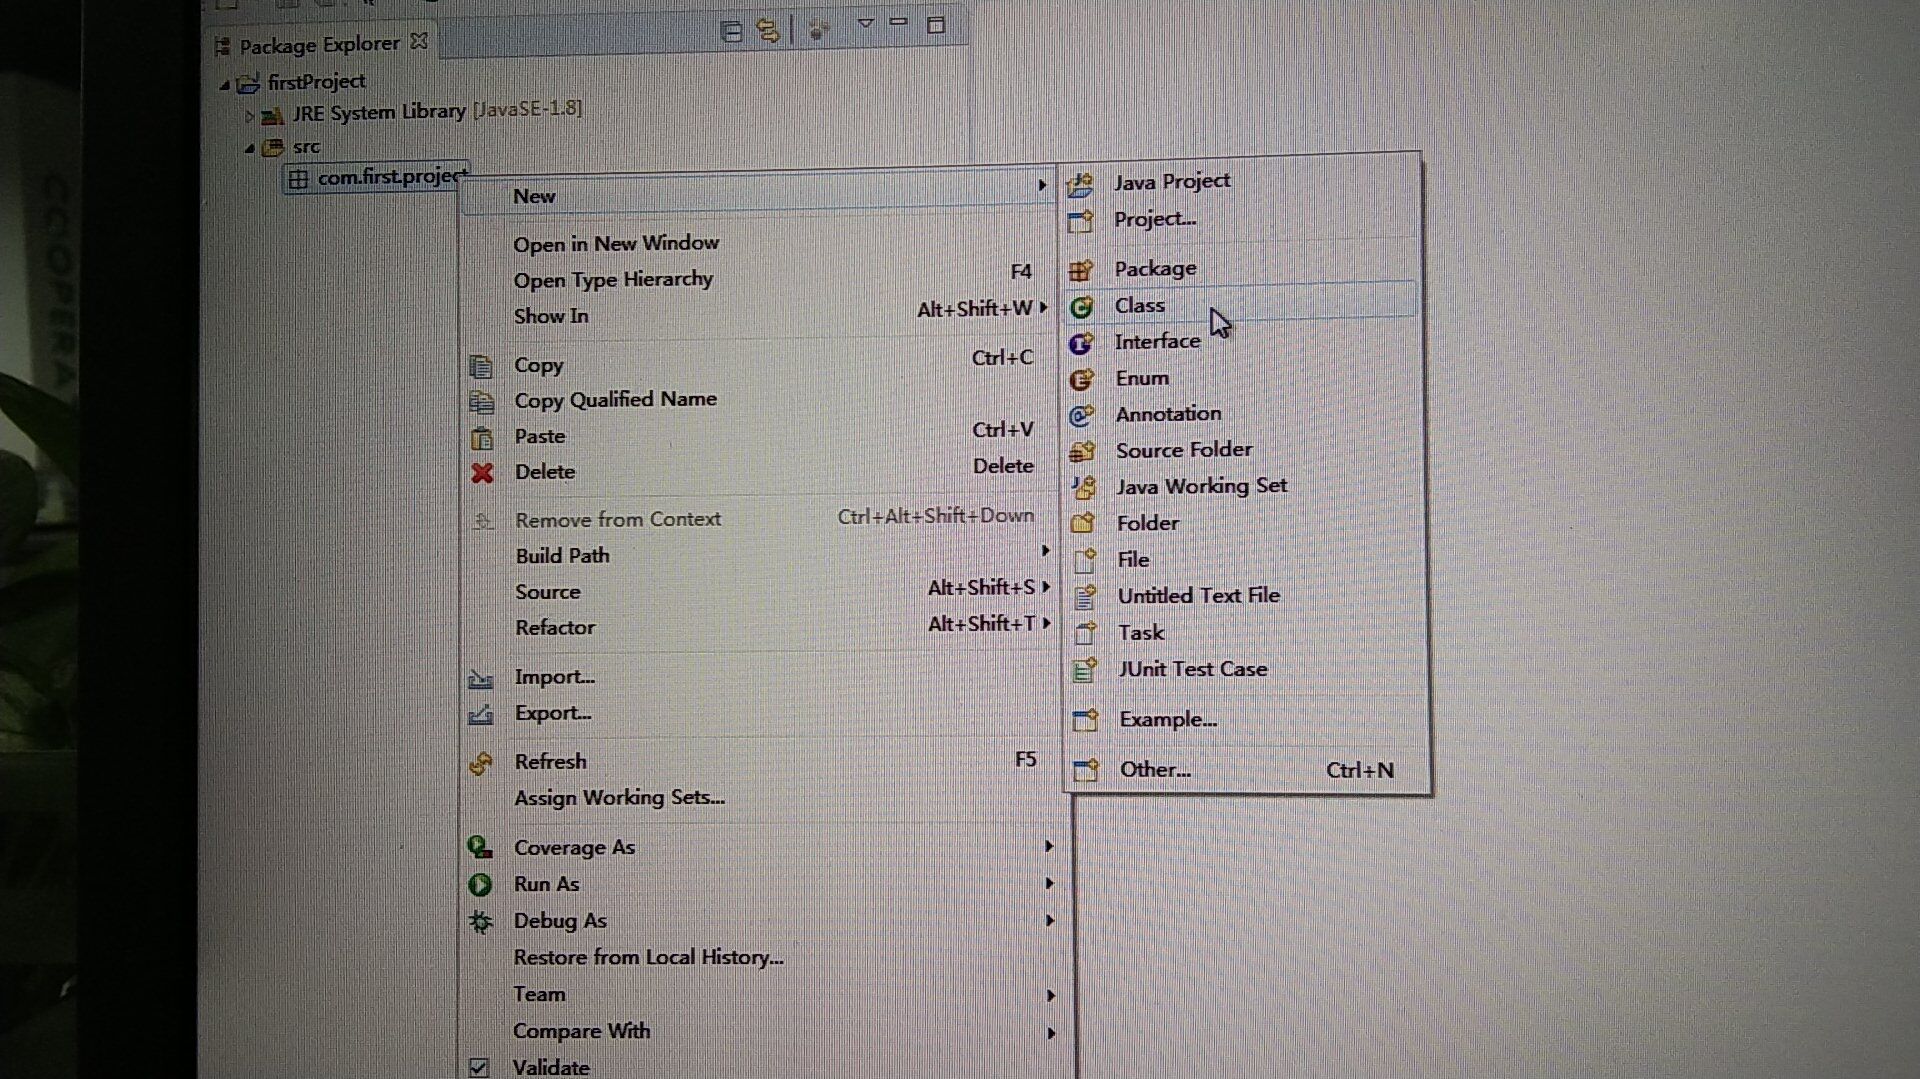Click the Interface icon
This screenshot has height=1079, width=1920.
click(x=1081, y=344)
